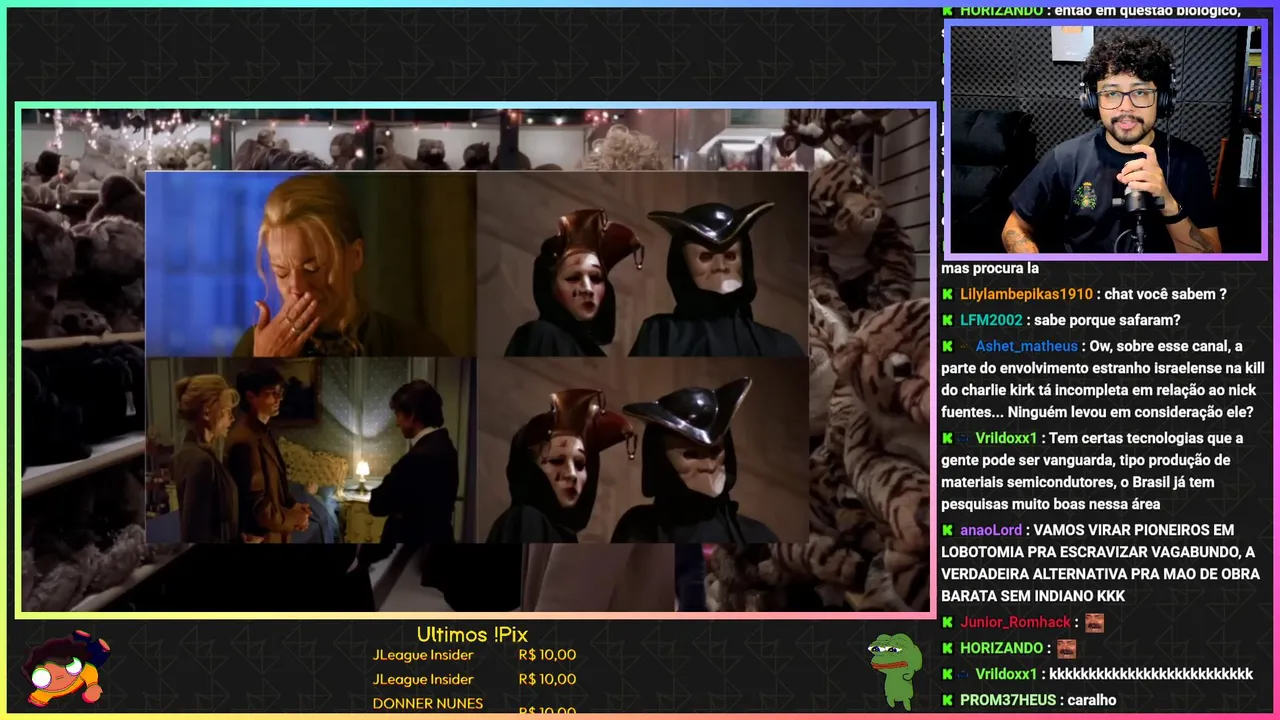This screenshot has height=720, width=1280.
Task: Click the Kick badge beside Lilylambepikas1910
Action: point(947,294)
